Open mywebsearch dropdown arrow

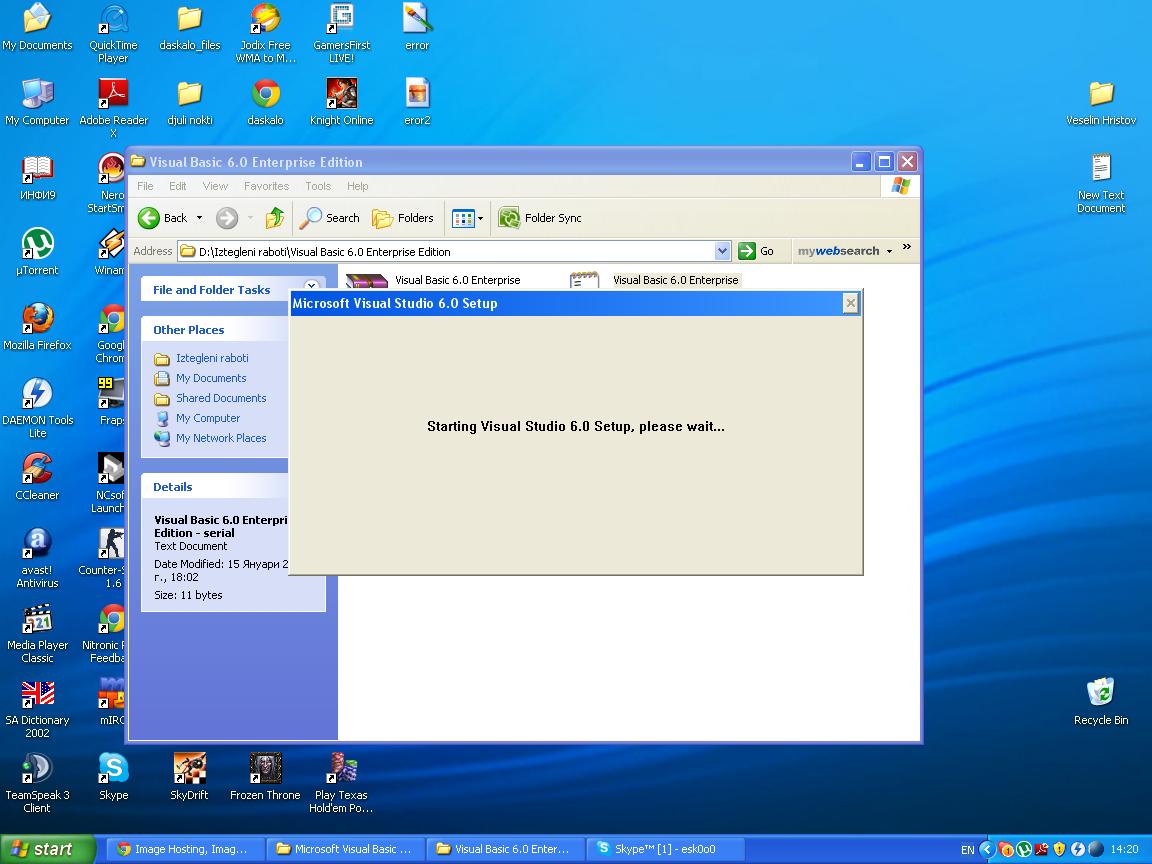890,251
